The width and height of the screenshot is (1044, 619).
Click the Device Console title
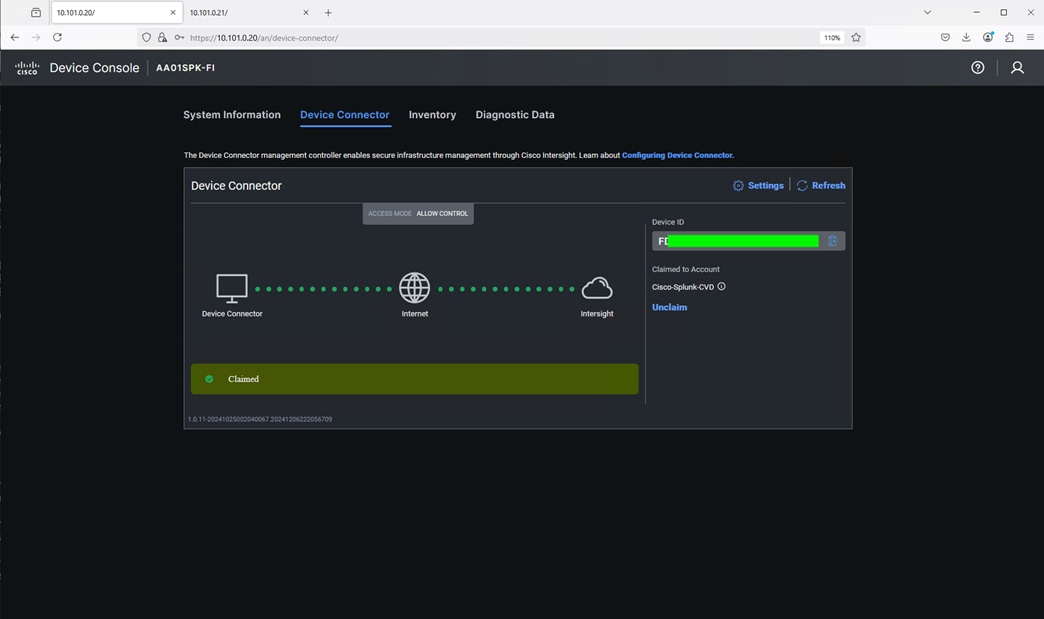pyautogui.click(x=95, y=68)
